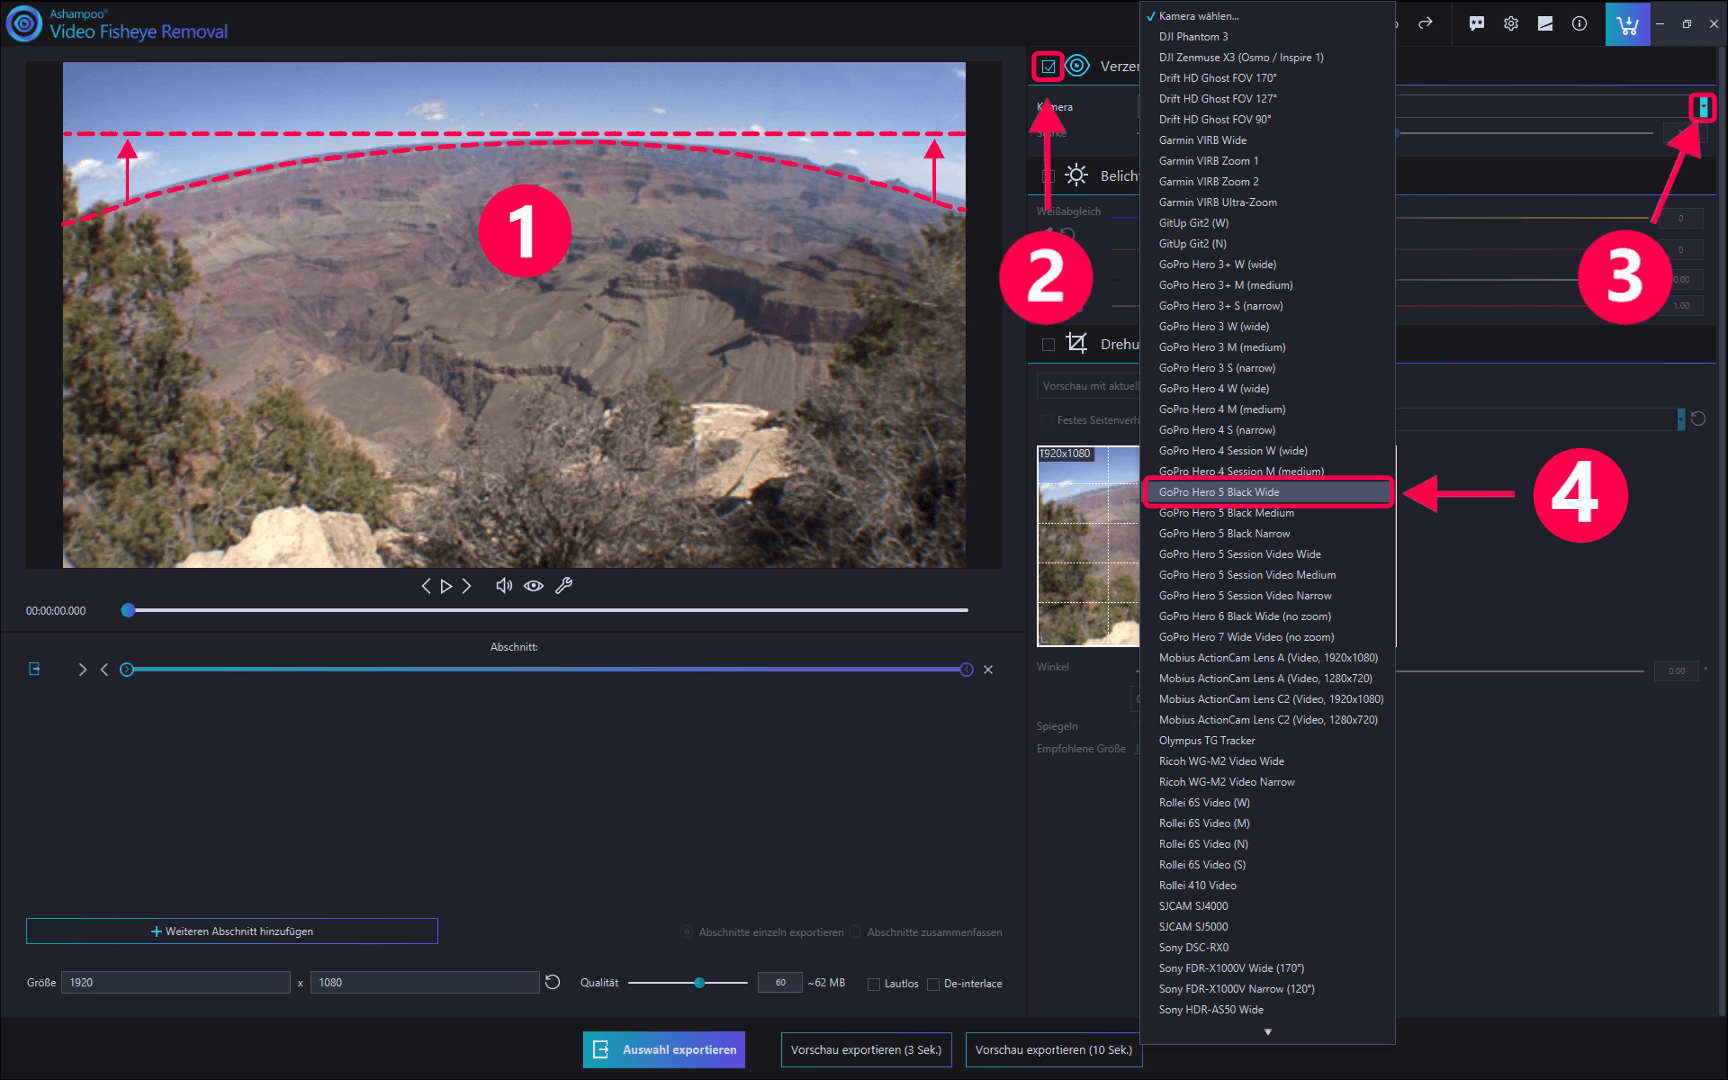Open the wrench tools icon
Viewport: 1728px width, 1080px height.
[564, 586]
